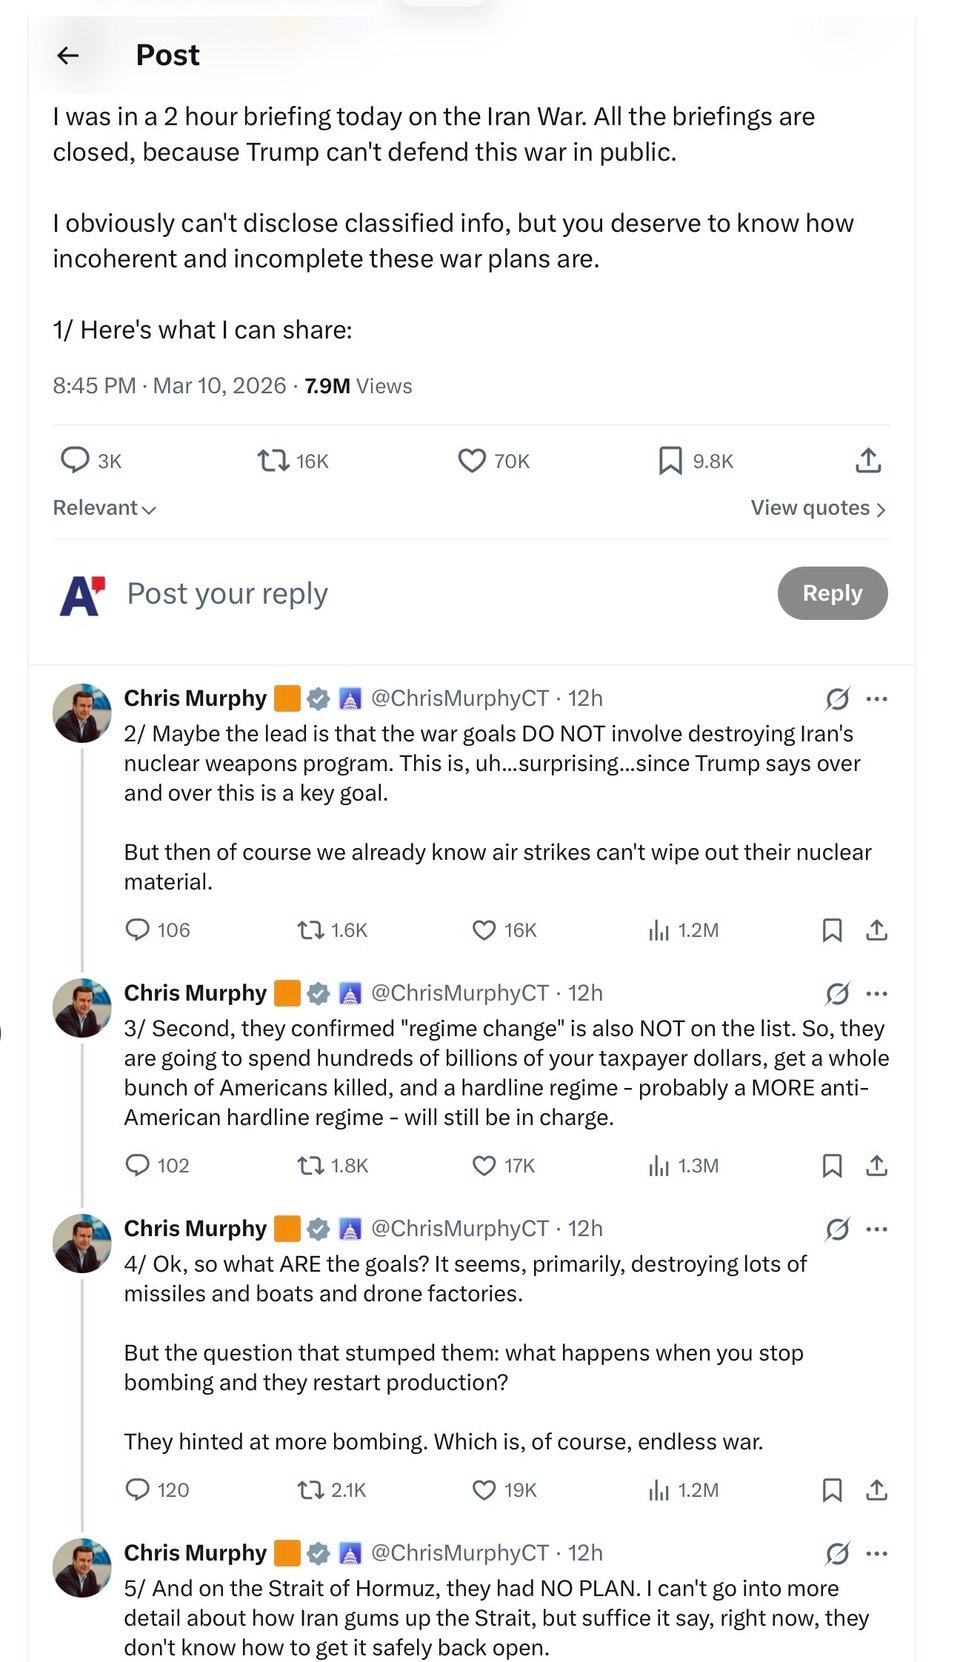
Task: Reply to the 3/ post with 102 replies
Action: pyautogui.click(x=137, y=1166)
